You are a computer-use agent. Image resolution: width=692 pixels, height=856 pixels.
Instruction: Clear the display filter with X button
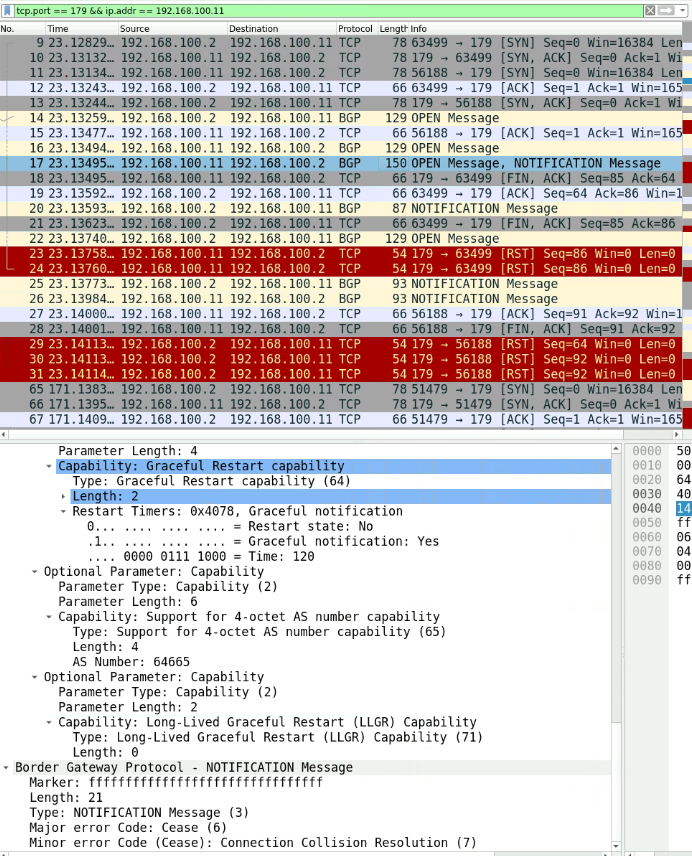coord(650,10)
